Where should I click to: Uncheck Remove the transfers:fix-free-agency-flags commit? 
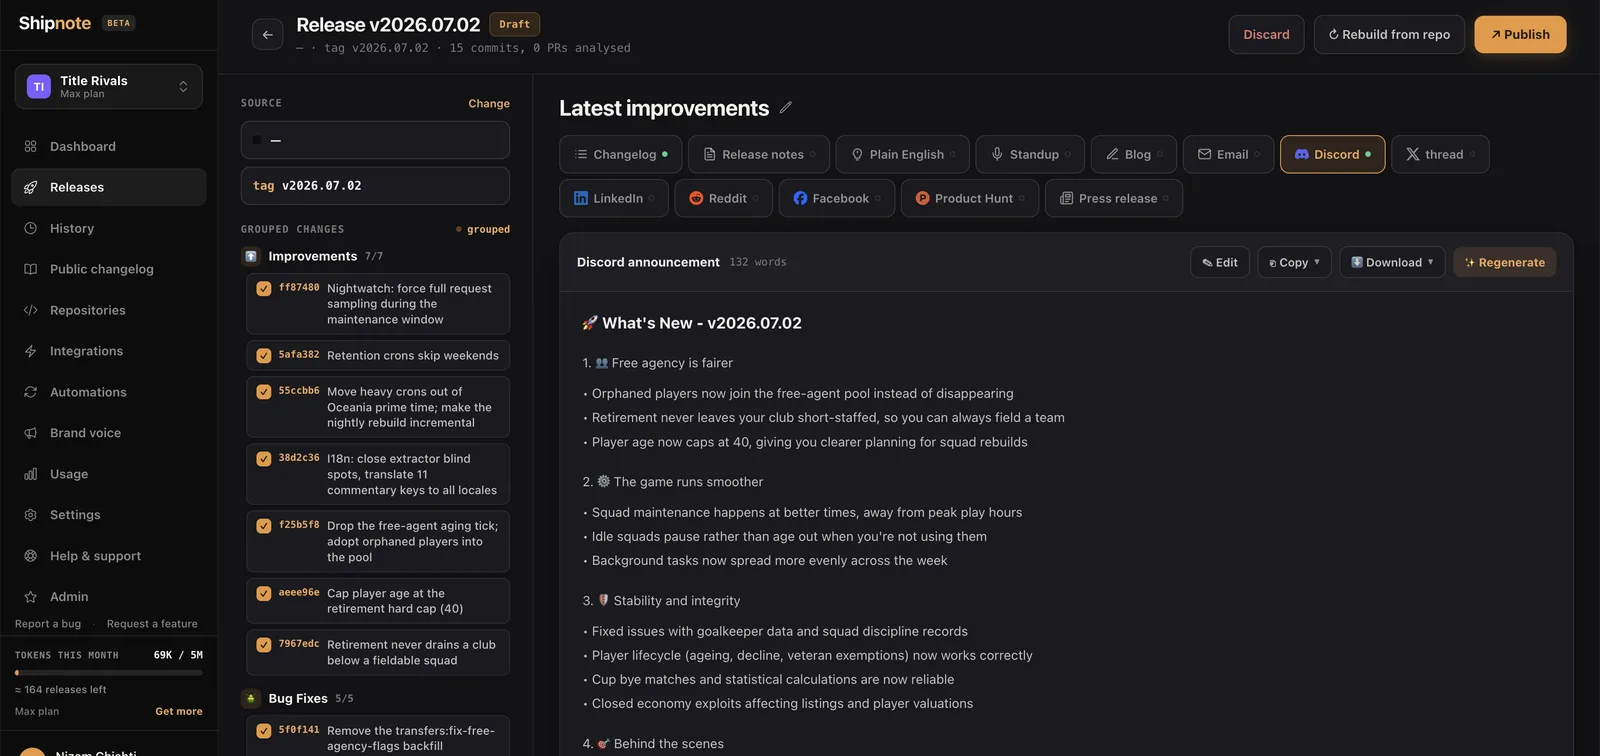click(264, 731)
